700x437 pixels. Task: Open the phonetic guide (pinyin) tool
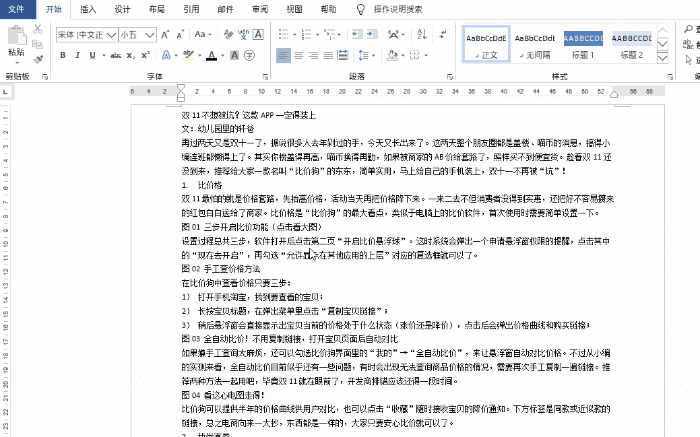[243, 34]
